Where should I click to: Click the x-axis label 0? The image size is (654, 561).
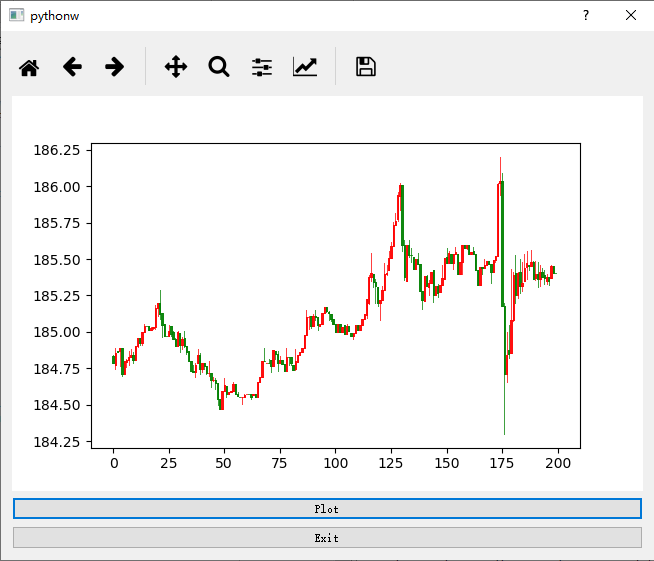(114, 463)
